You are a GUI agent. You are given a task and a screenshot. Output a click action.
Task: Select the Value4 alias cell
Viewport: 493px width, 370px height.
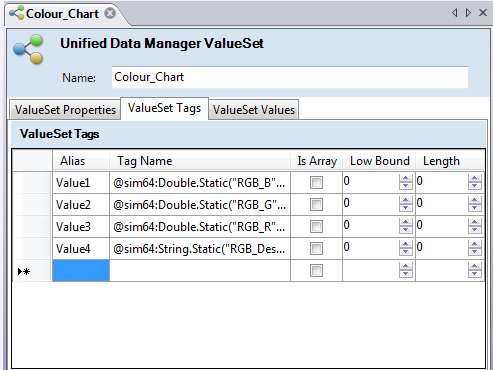click(81, 248)
